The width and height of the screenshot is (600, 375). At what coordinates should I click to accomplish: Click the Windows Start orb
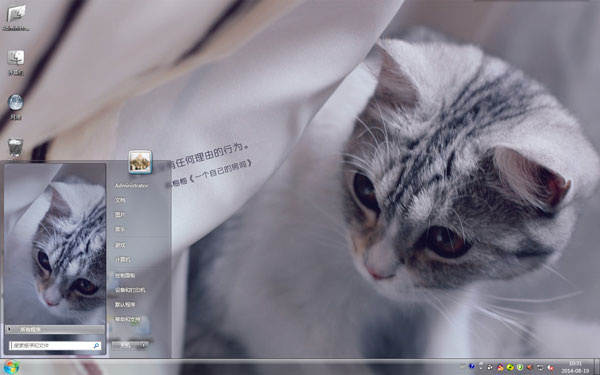click(11, 367)
